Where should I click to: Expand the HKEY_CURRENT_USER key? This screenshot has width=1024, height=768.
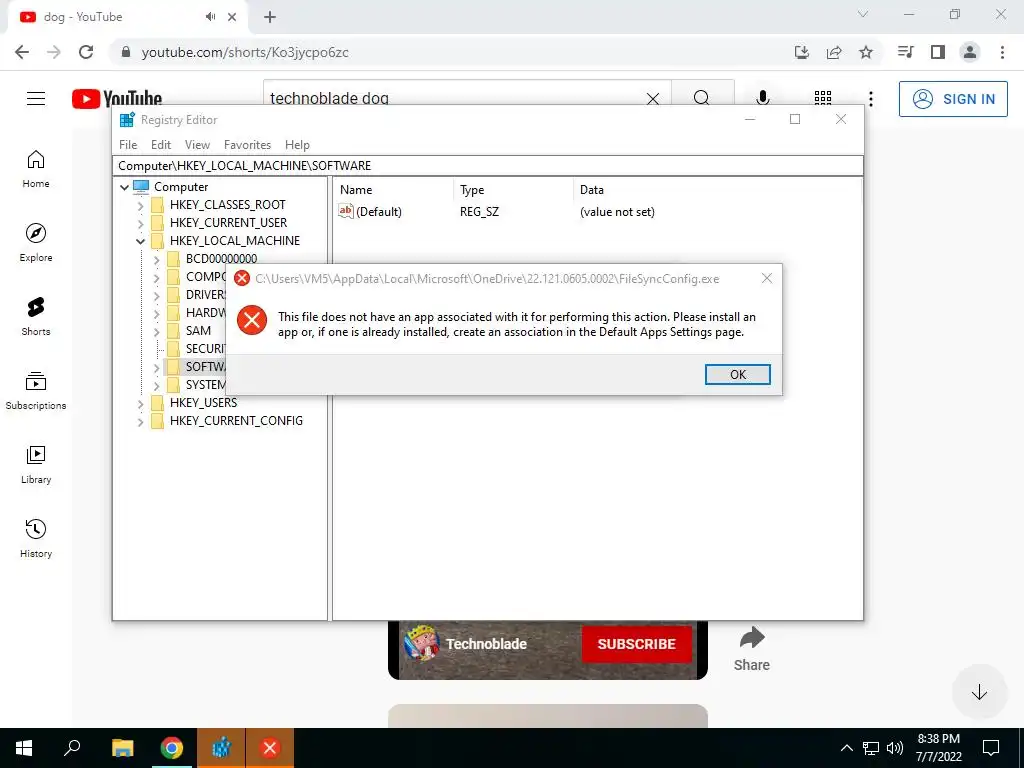[140, 223]
